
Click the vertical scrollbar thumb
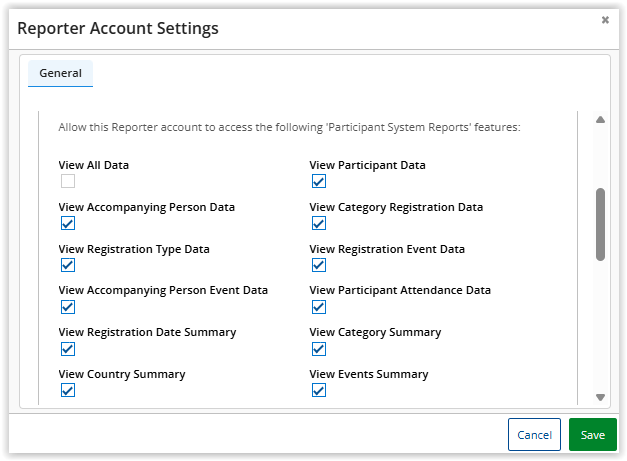click(x=600, y=224)
